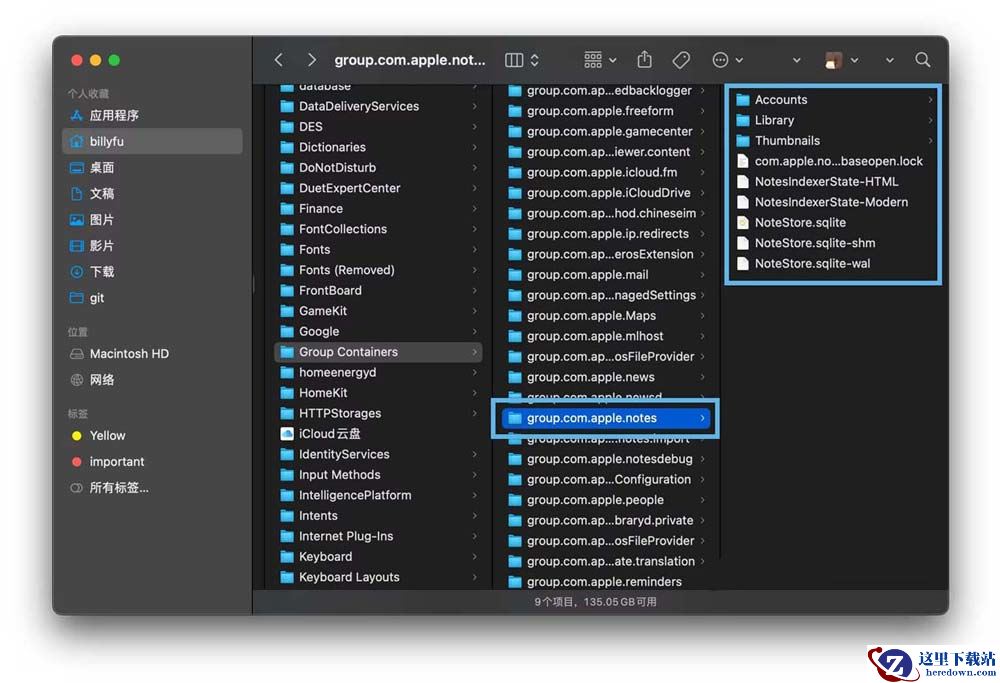Image resolution: width=1000 pixels, height=683 pixels.
Task: Click the FrontBoard folder icon
Action: click(x=287, y=291)
